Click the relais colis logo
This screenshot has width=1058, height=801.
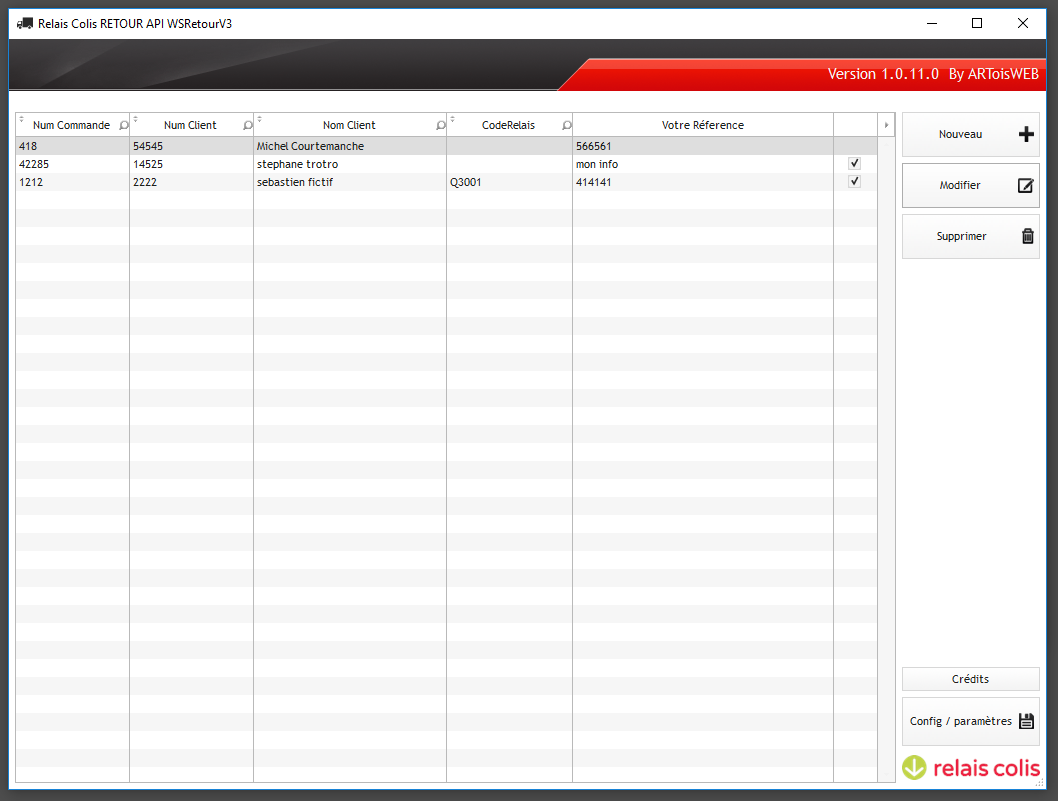970,767
